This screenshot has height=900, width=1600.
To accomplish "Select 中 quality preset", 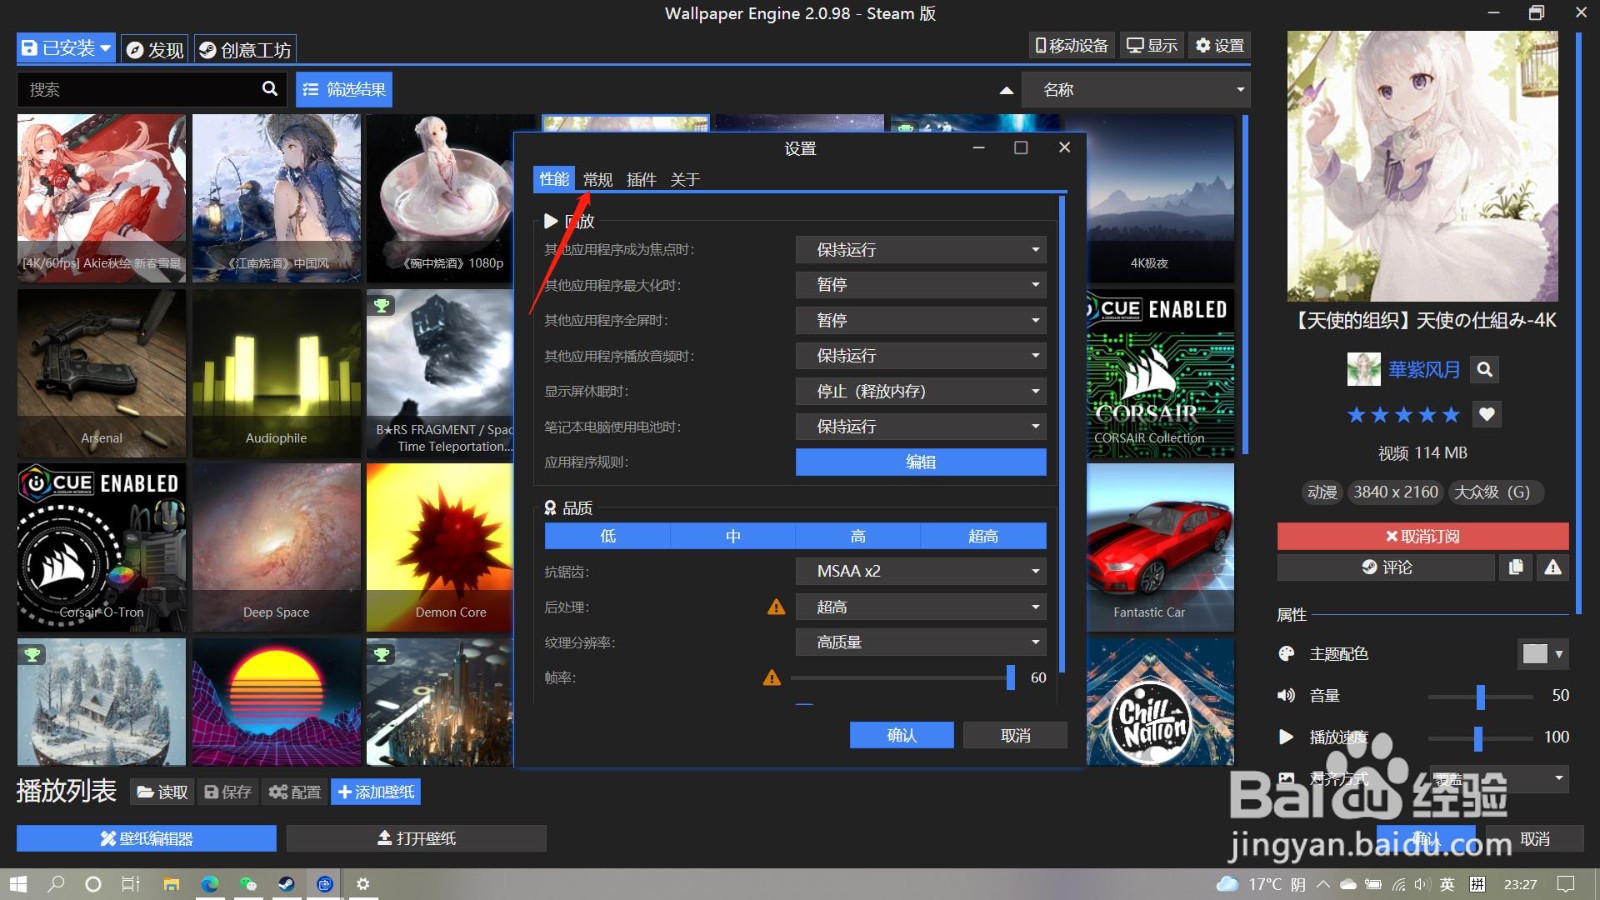I will tap(733, 536).
